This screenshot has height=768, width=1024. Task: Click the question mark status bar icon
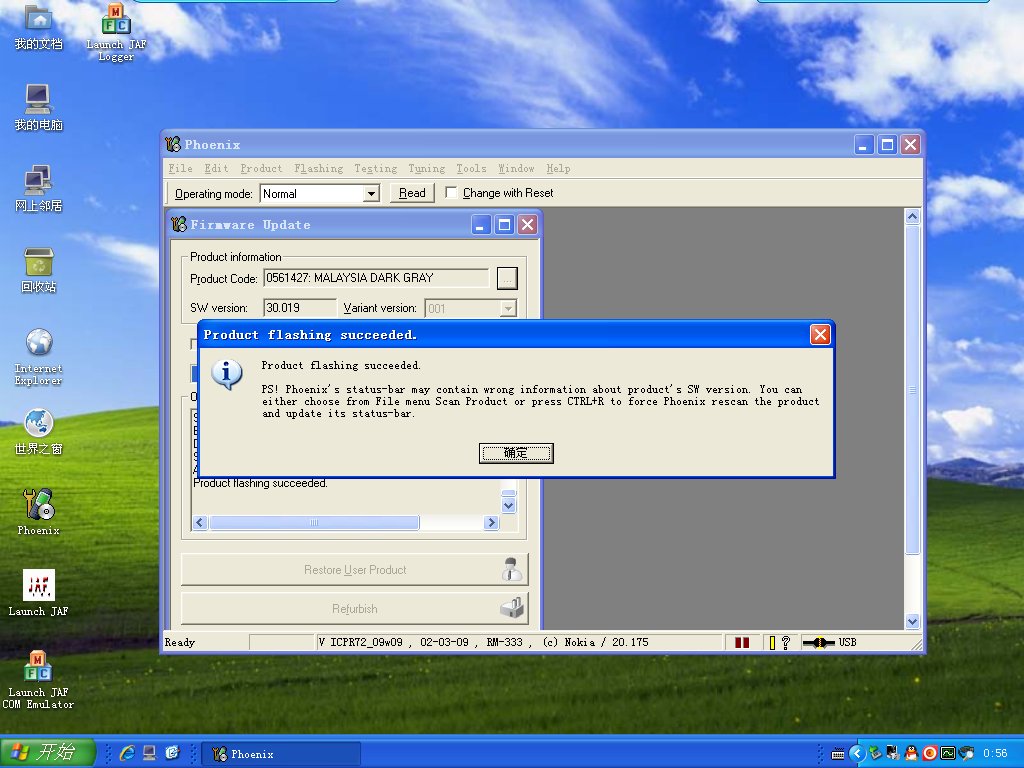786,643
